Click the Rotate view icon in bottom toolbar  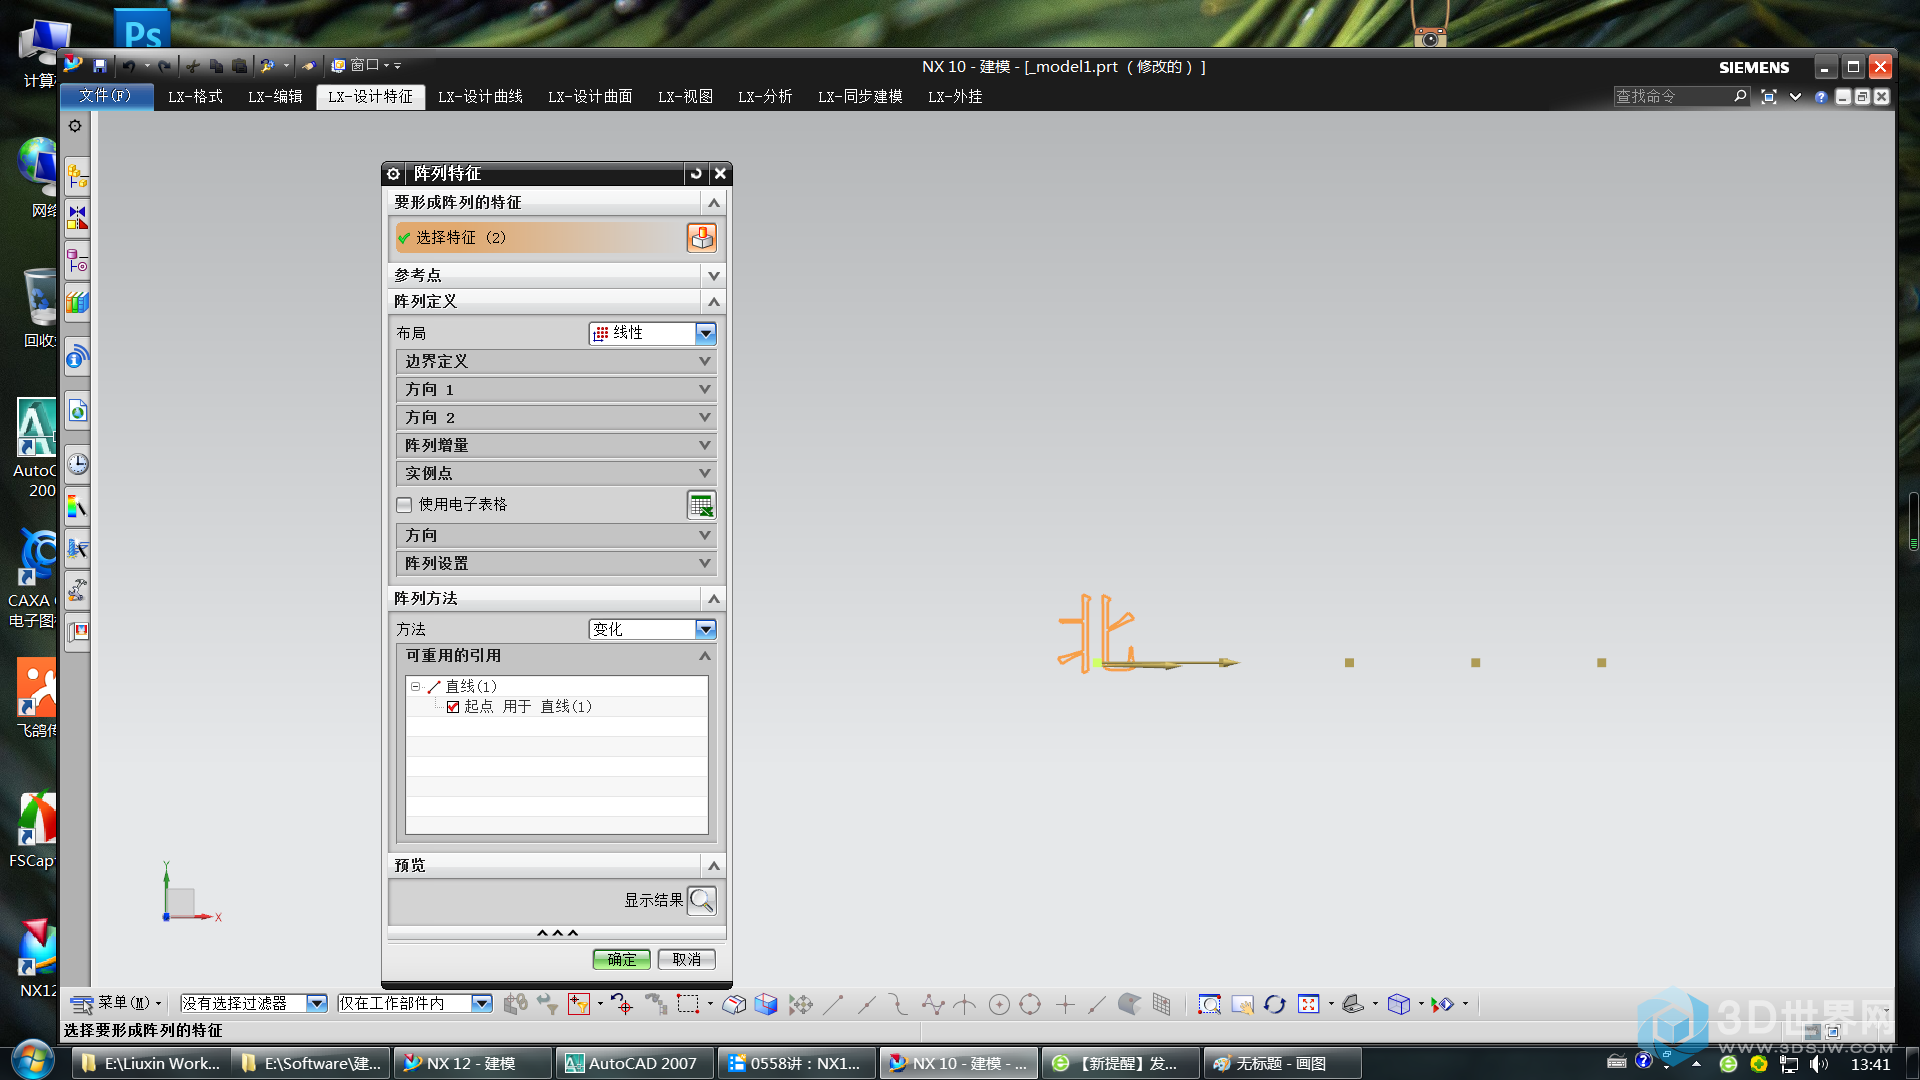1274,1004
